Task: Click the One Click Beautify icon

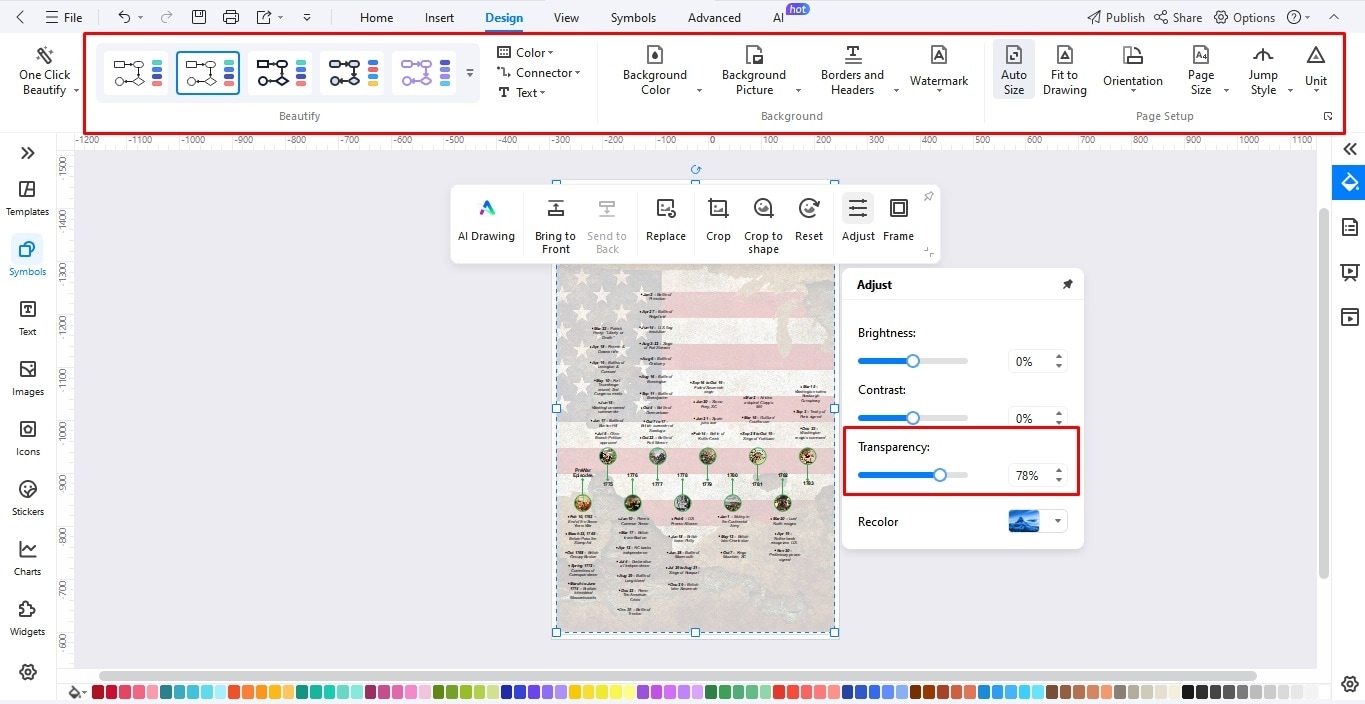Action: [x=44, y=55]
